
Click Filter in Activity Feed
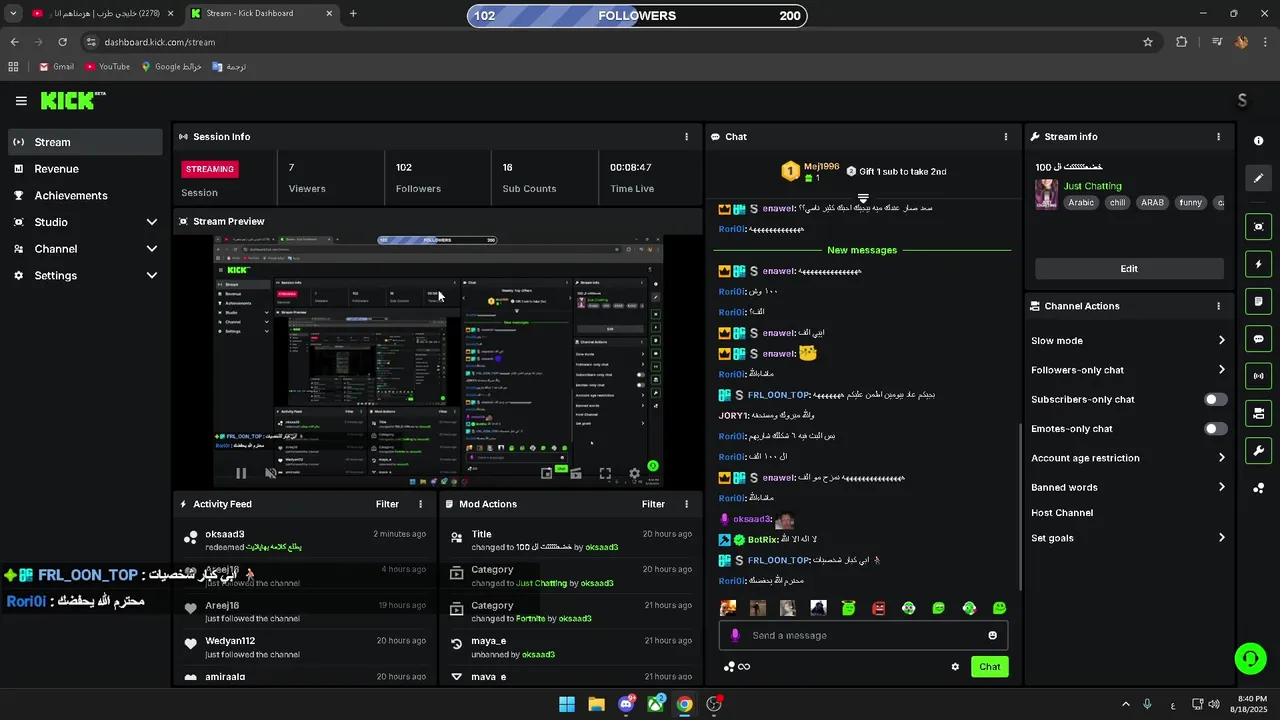[x=387, y=504]
